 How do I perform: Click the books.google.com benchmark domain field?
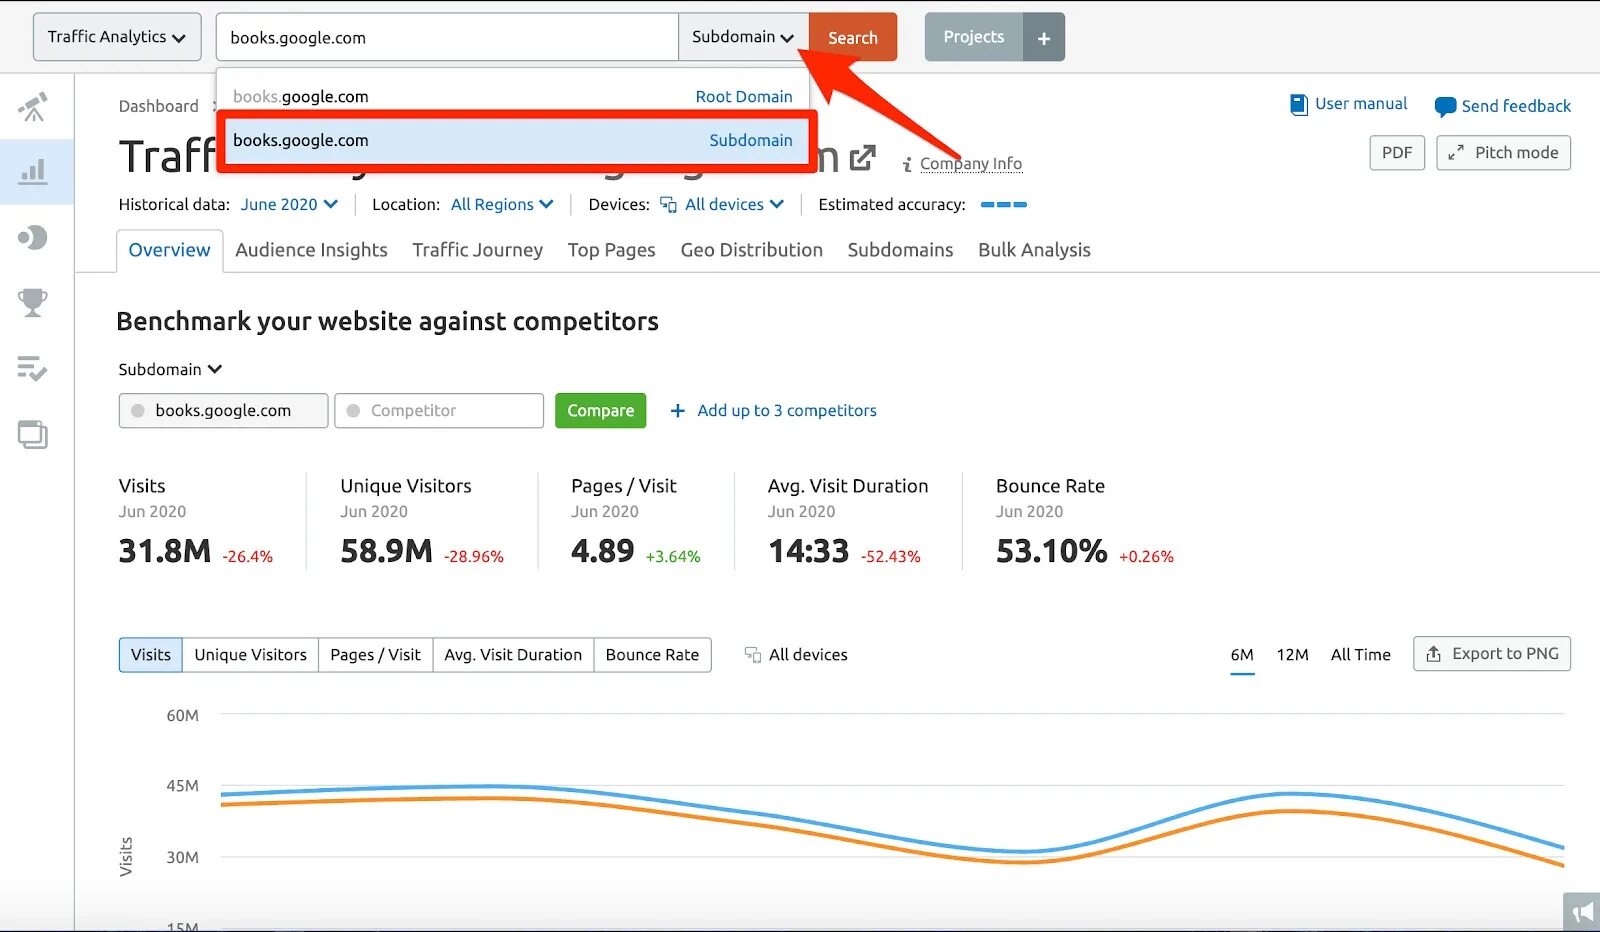point(223,411)
